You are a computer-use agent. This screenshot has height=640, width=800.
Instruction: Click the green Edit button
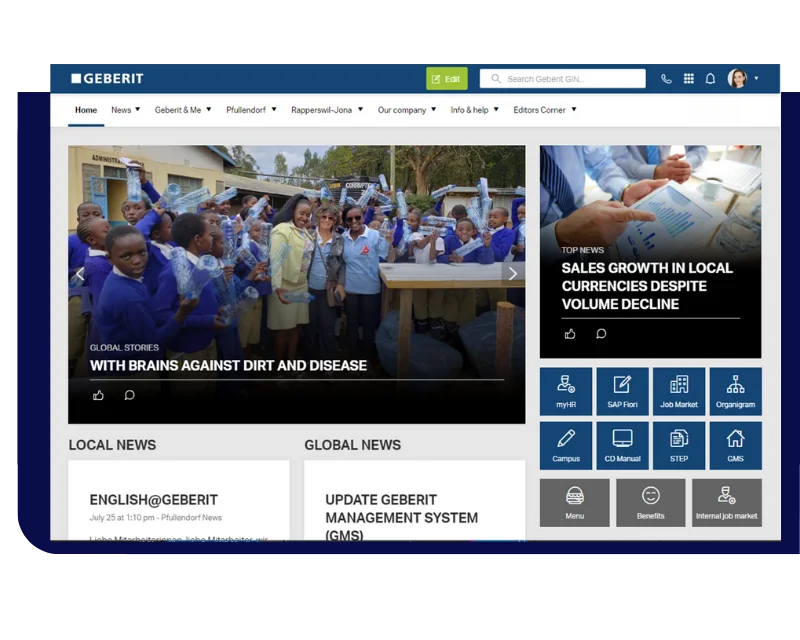(x=446, y=79)
